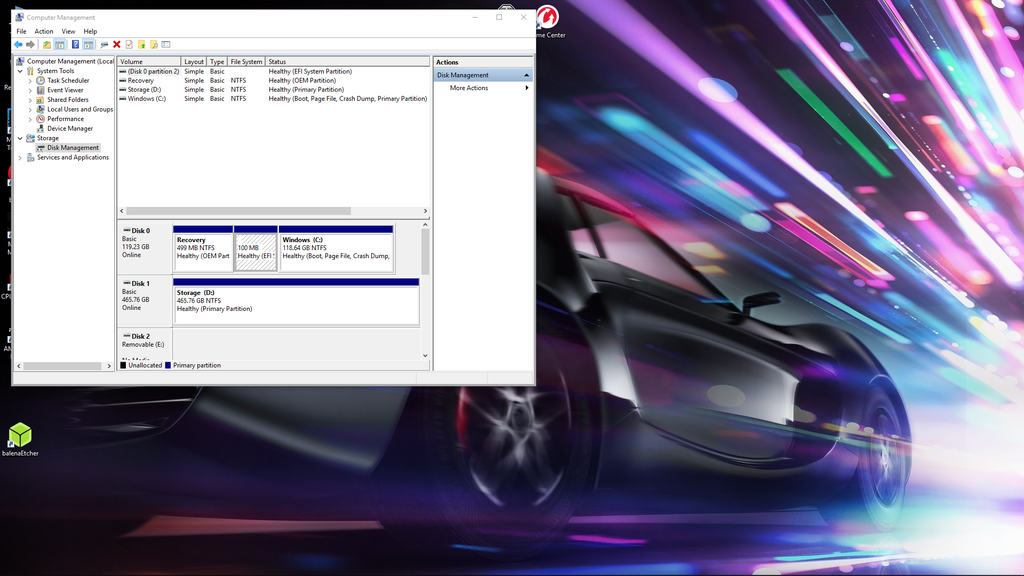1024x576 pixels.
Task: Click the Services and Applications tree icon
Action: (30, 157)
